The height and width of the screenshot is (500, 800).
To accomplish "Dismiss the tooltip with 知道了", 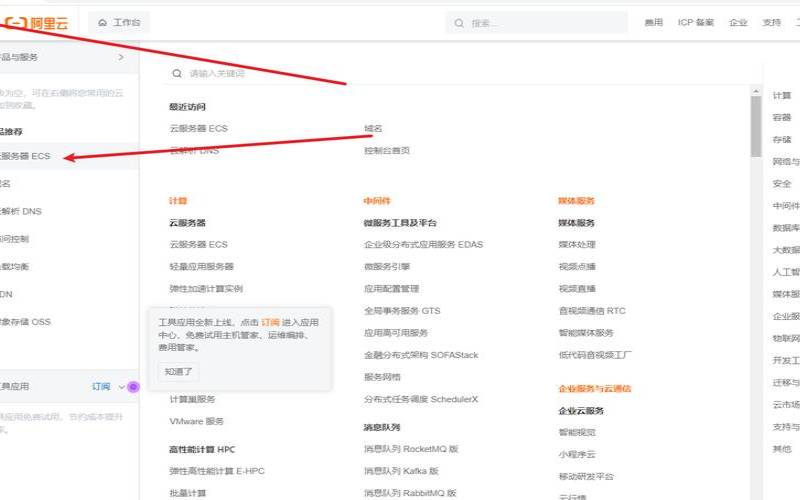I will [x=179, y=371].
